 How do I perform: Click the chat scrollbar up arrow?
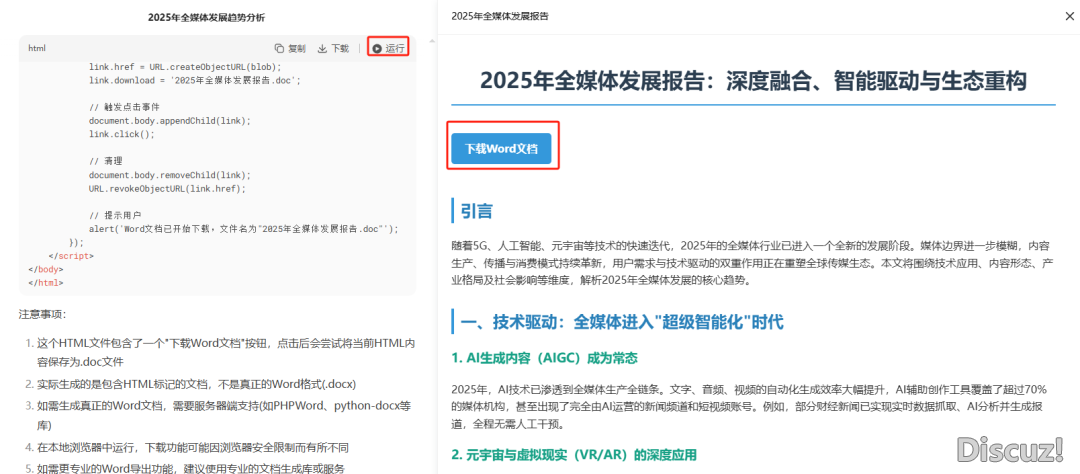tap(432, 41)
